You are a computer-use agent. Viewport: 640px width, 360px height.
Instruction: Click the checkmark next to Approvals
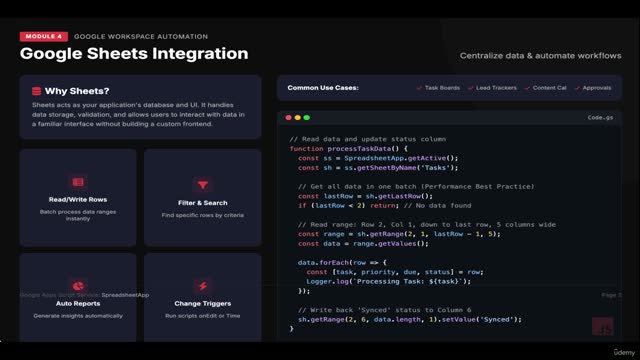[x=577, y=88]
